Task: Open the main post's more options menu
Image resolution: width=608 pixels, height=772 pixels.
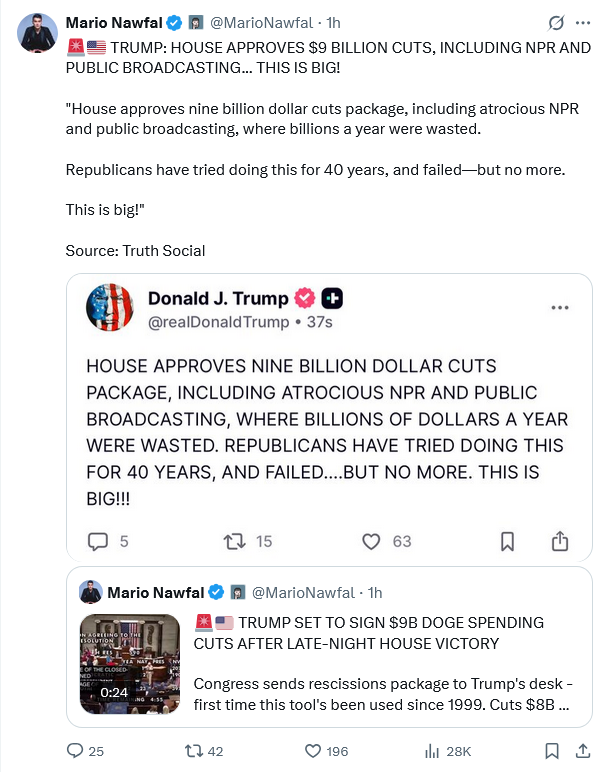Action: [583, 22]
